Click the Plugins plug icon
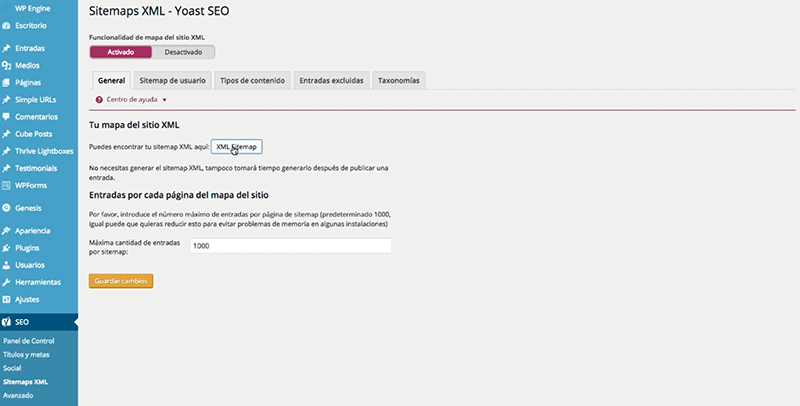The height and width of the screenshot is (406, 800). (6, 248)
